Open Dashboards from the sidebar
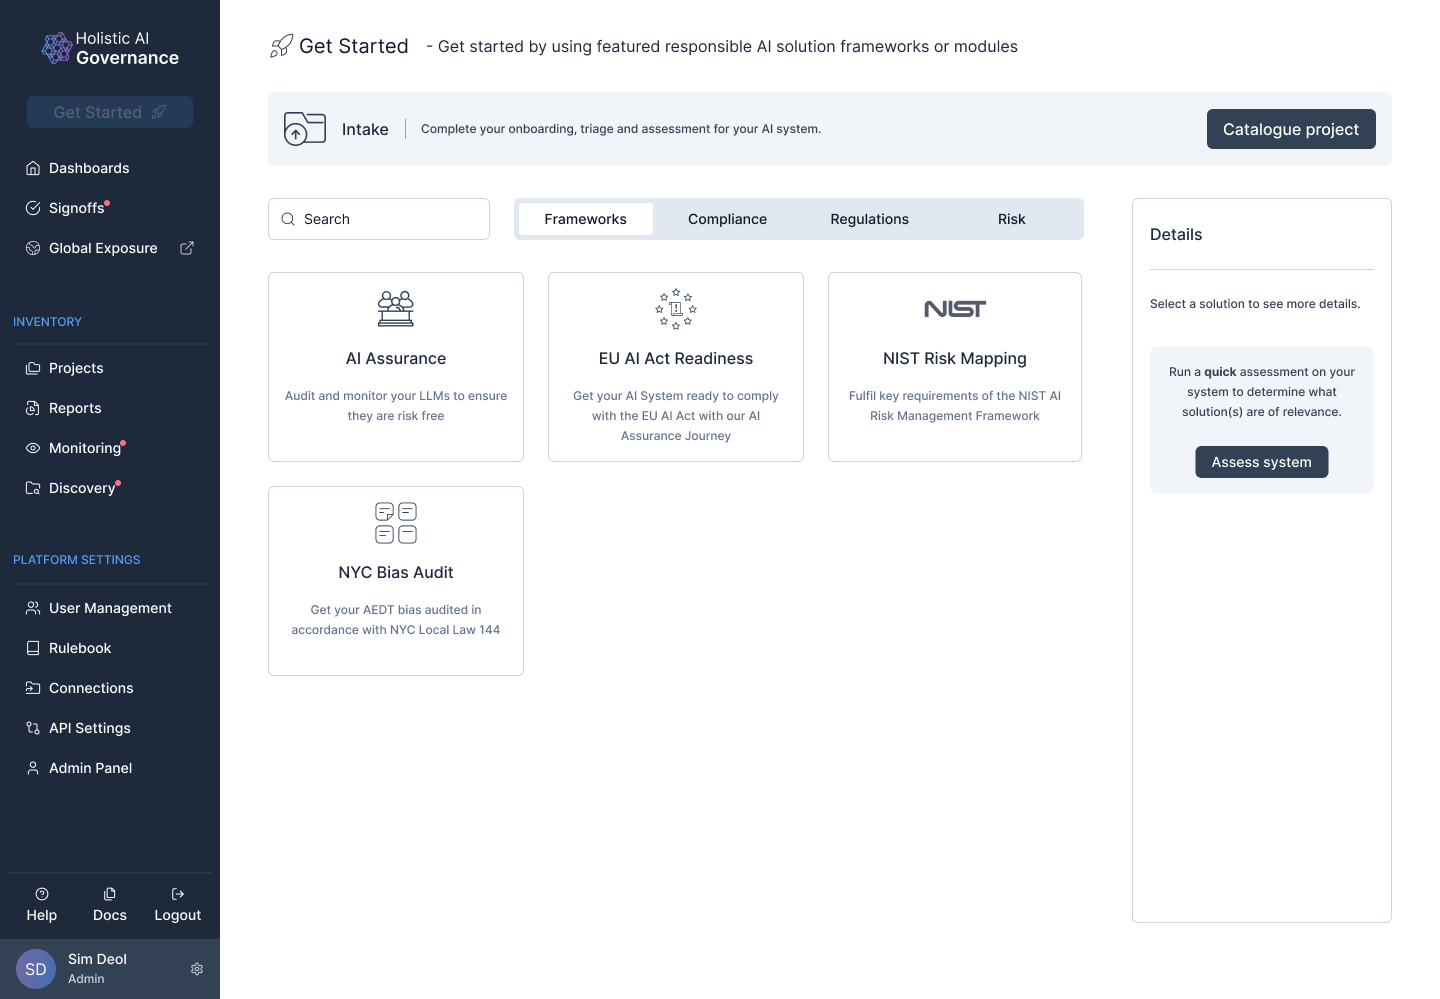This screenshot has height=999, width=1440. [x=89, y=168]
